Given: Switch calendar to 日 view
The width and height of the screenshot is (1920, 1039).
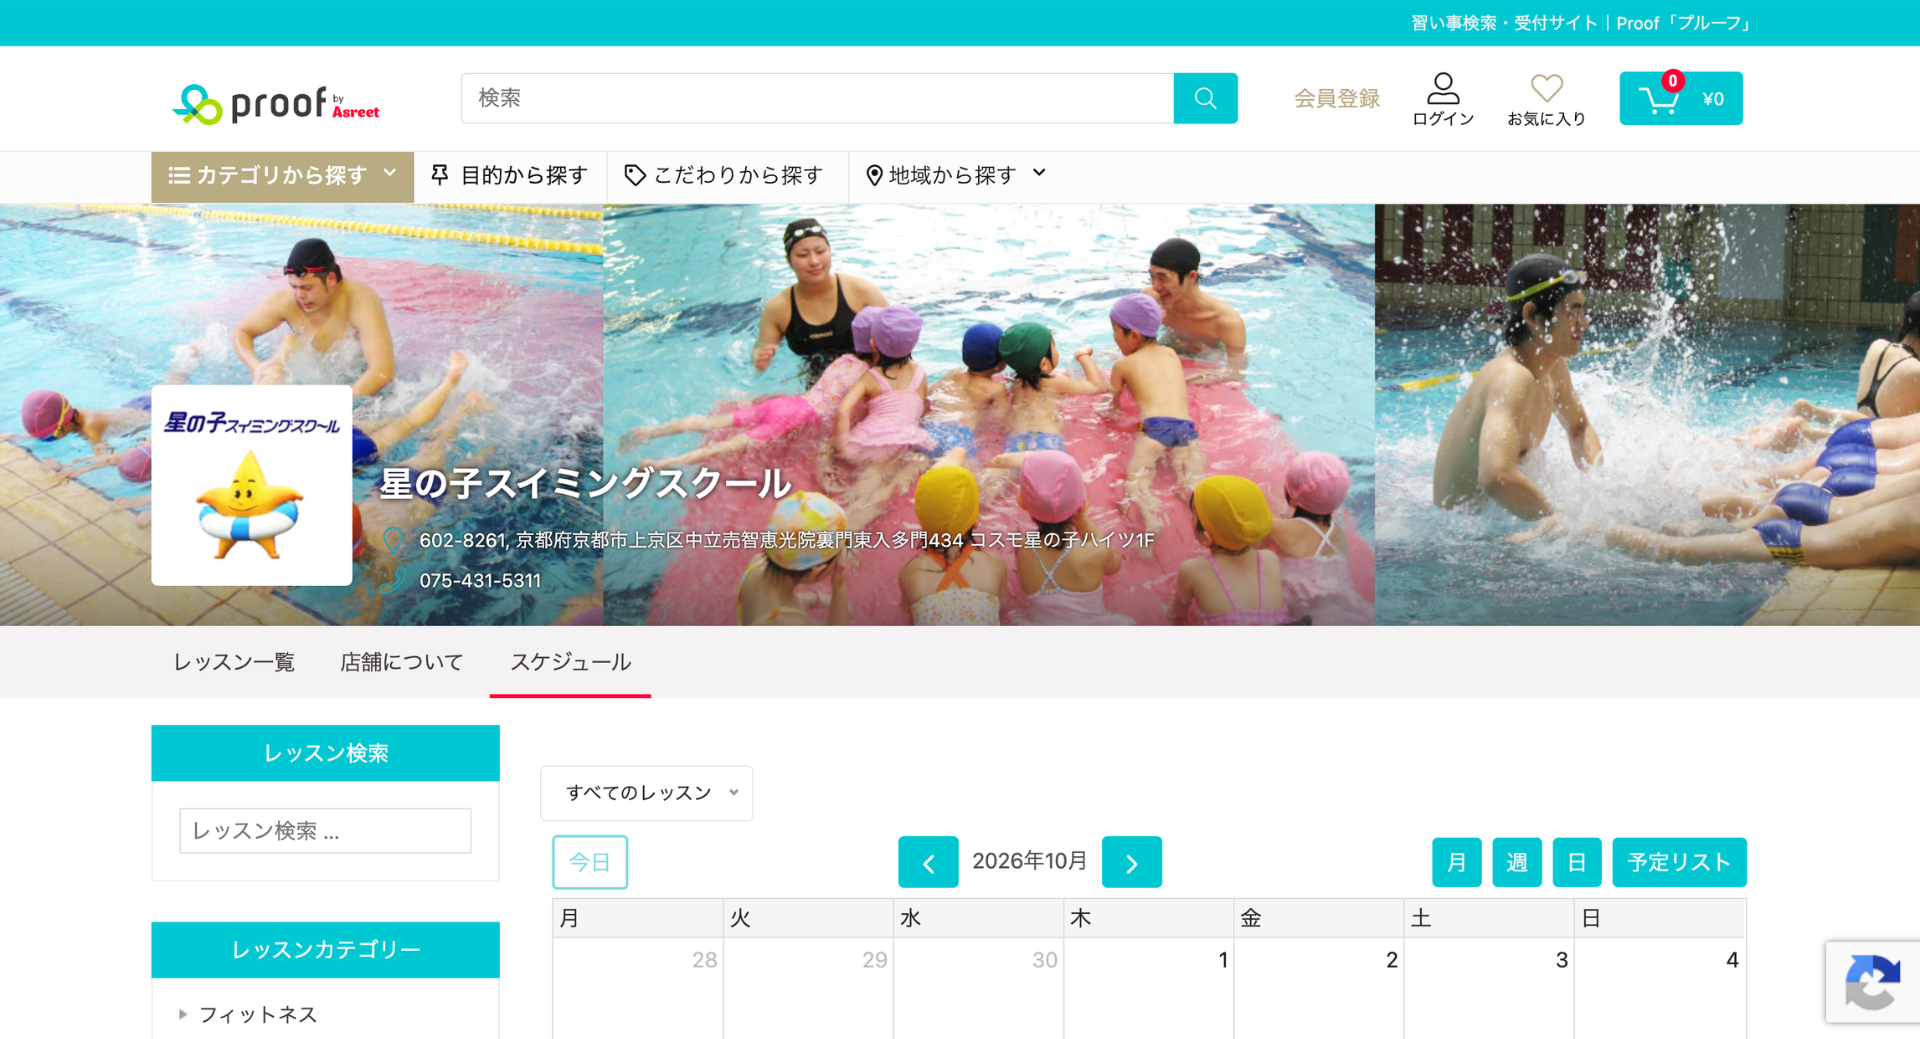Looking at the screenshot, I should [1577, 862].
